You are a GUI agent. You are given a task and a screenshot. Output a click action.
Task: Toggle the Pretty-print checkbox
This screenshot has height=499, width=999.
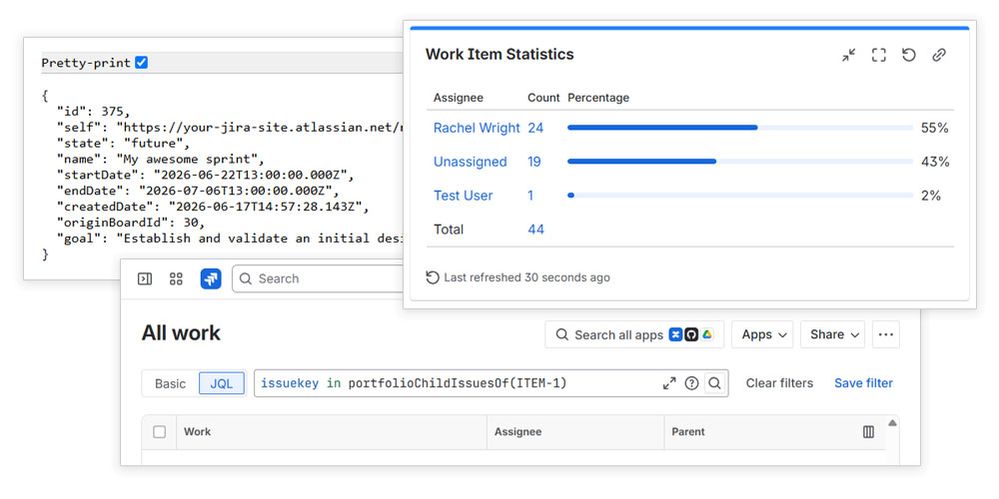point(141,62)
